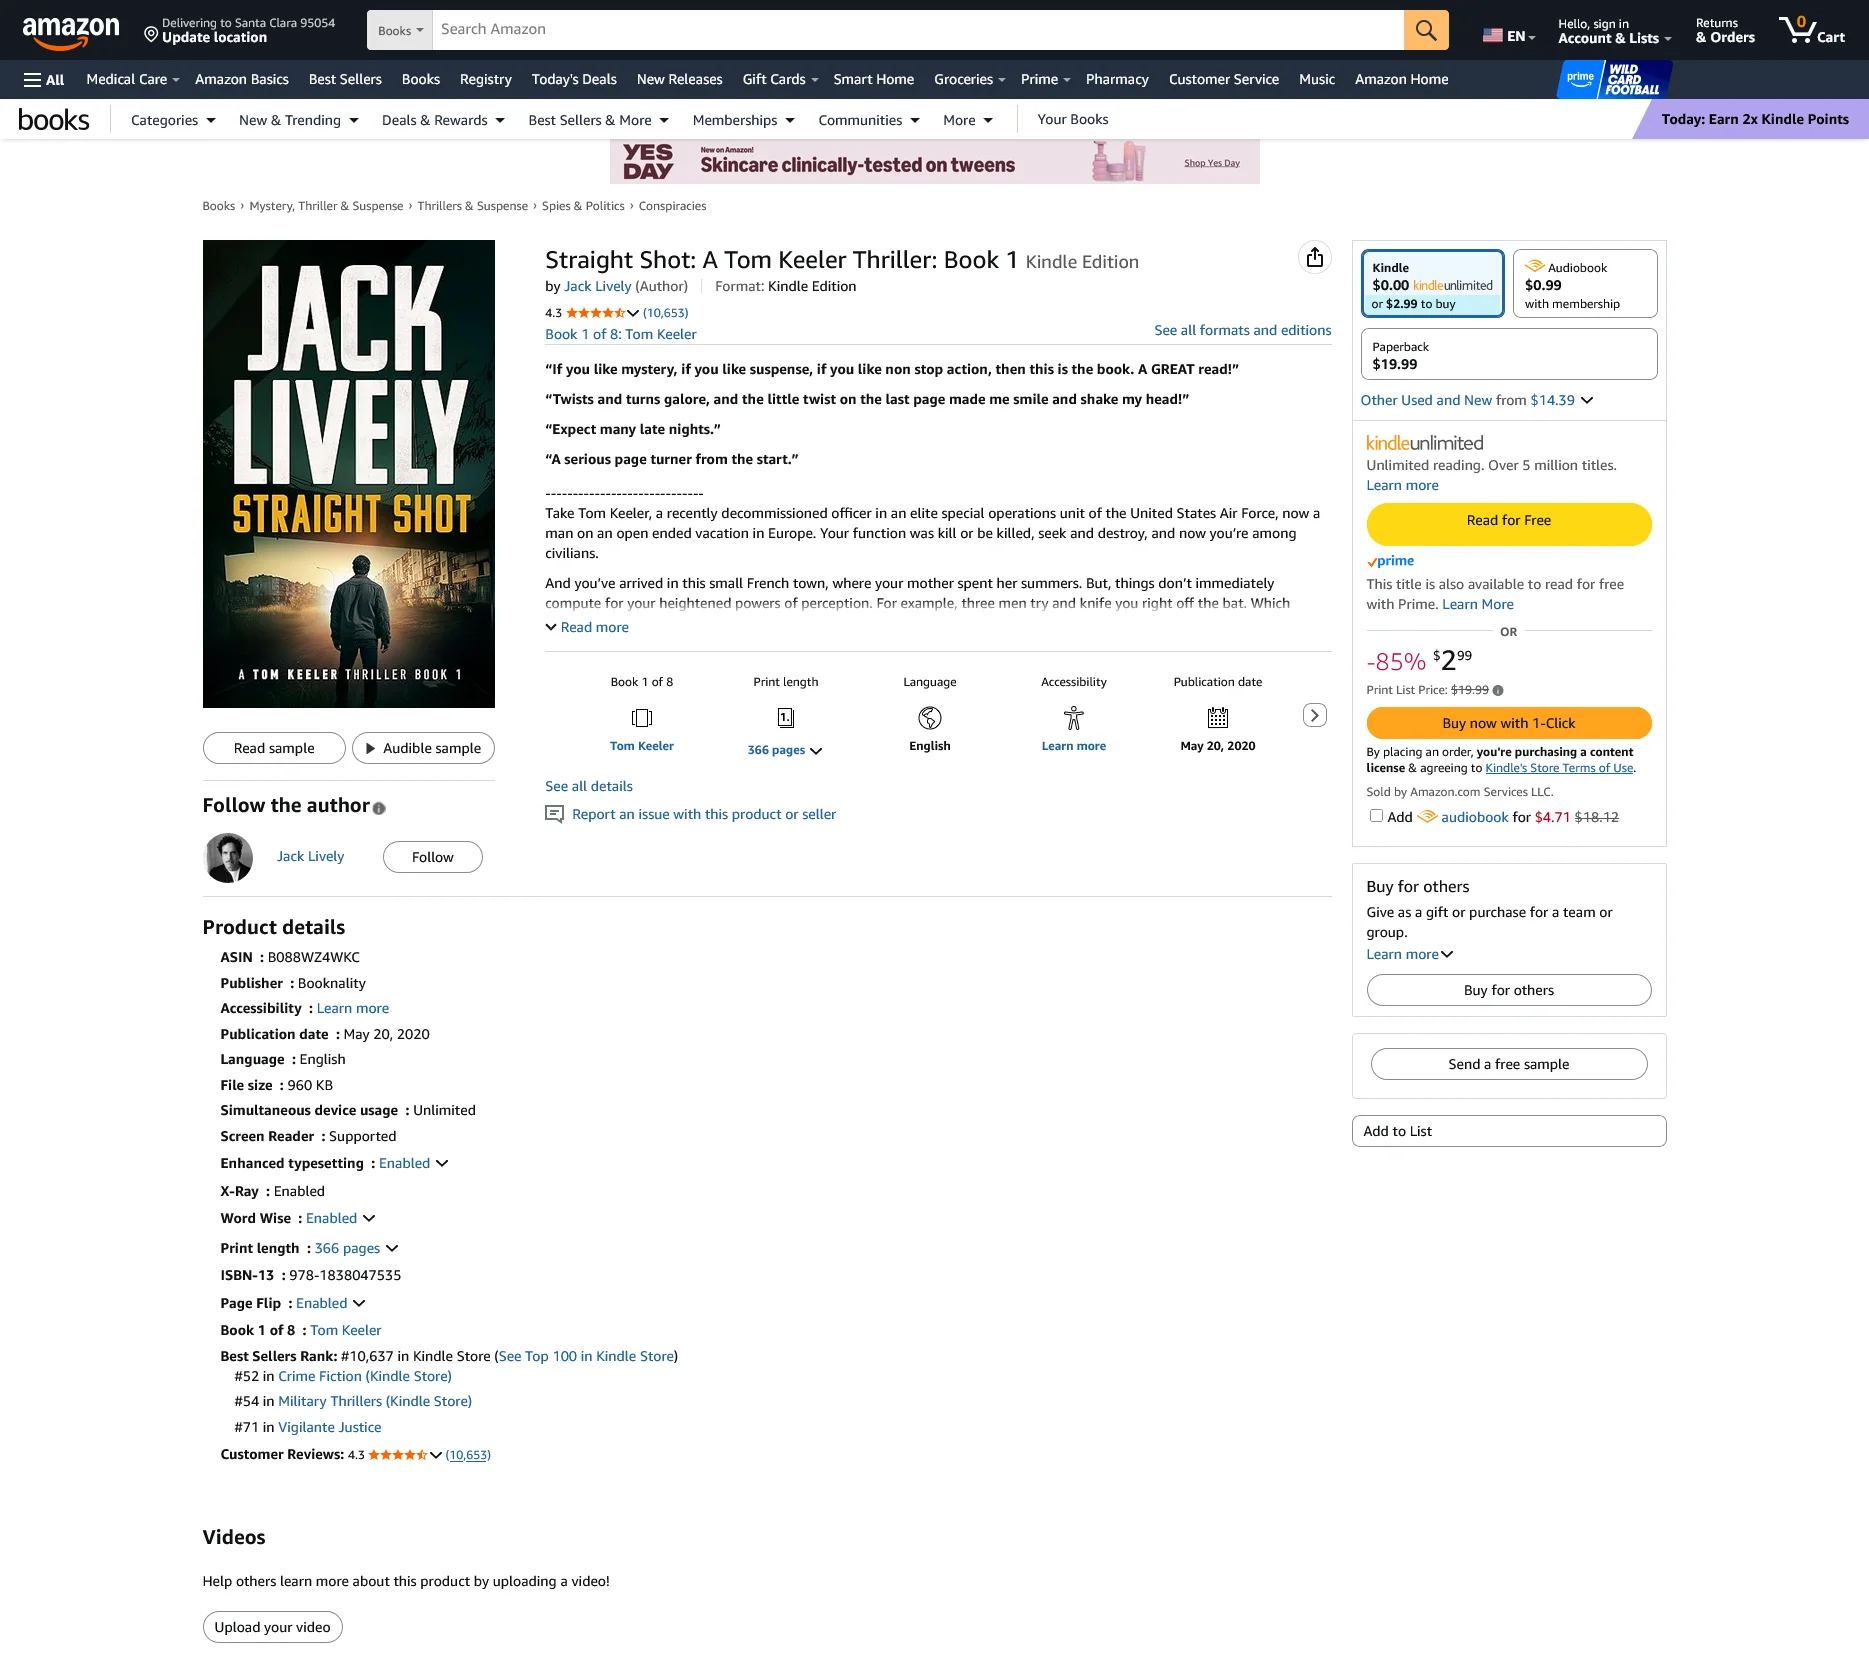Click the info icon next to Follow the author
Screen dimensions: 1869x1668
point(379,808)
